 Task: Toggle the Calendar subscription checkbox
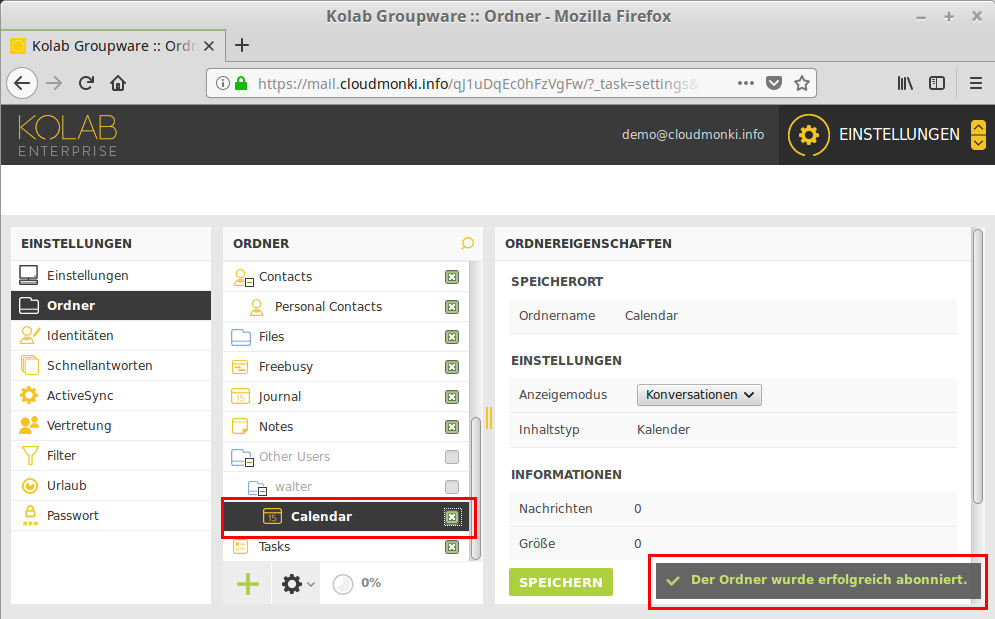tap(452, 517)
